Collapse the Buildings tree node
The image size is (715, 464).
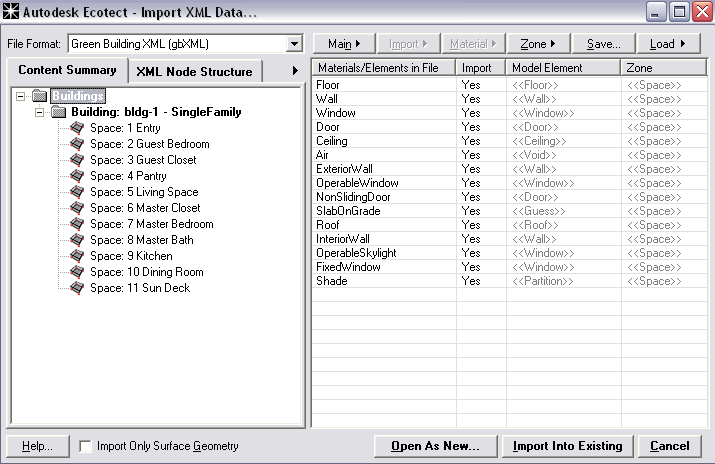(22, 96)
